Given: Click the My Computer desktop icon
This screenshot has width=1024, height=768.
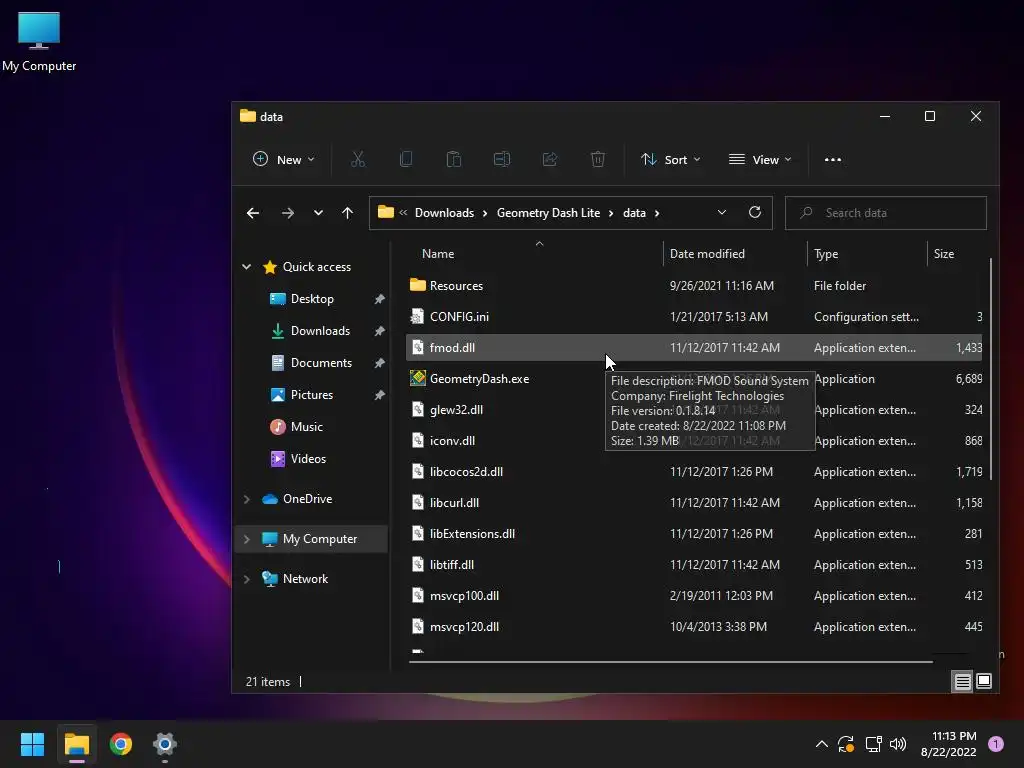Looking at the screenshot, I should pos(39,42).
